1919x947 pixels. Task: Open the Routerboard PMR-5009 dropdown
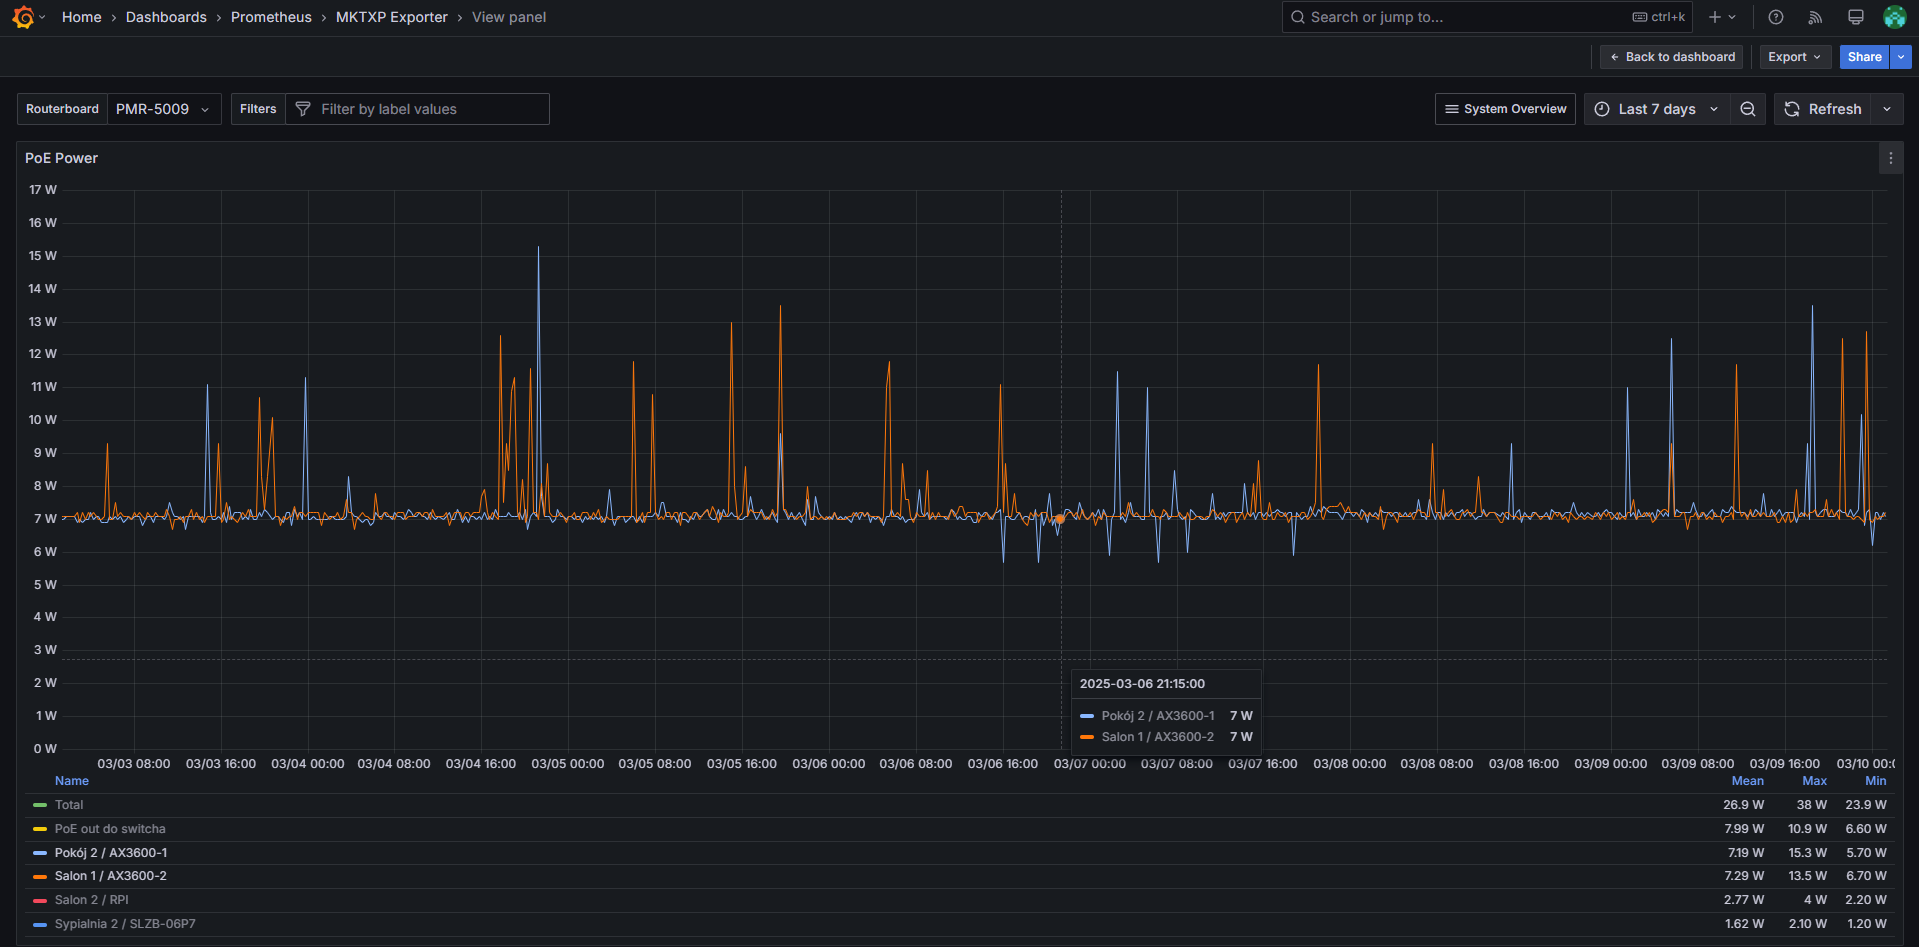click(163, 109)
